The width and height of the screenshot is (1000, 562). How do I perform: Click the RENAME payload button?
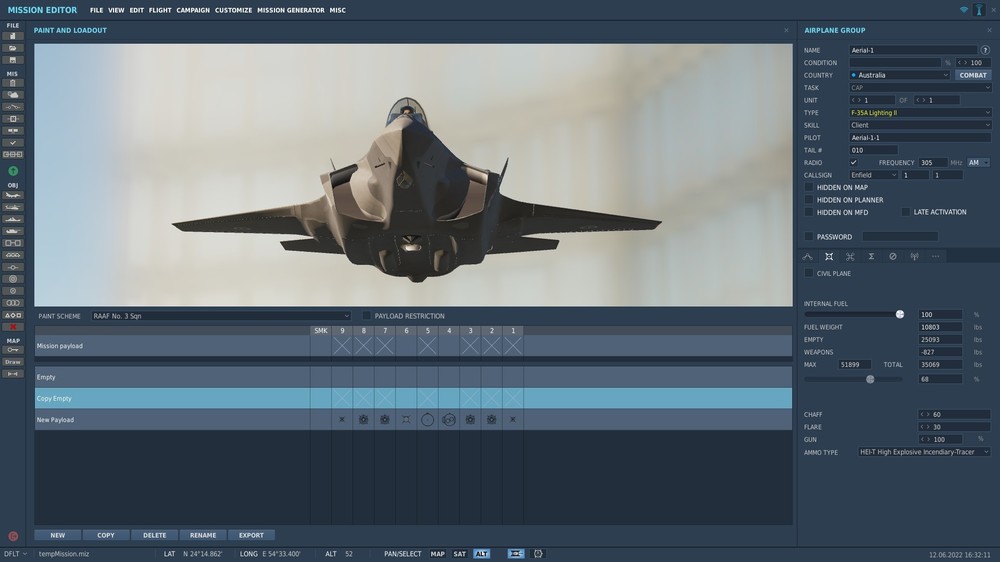pyautogui.click(x=203, y=535)
